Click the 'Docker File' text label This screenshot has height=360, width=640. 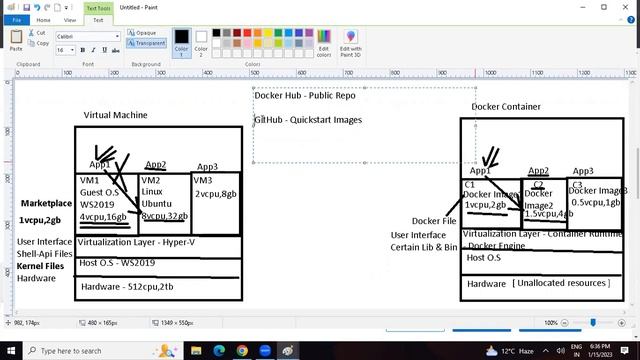(x=433, y=221)
